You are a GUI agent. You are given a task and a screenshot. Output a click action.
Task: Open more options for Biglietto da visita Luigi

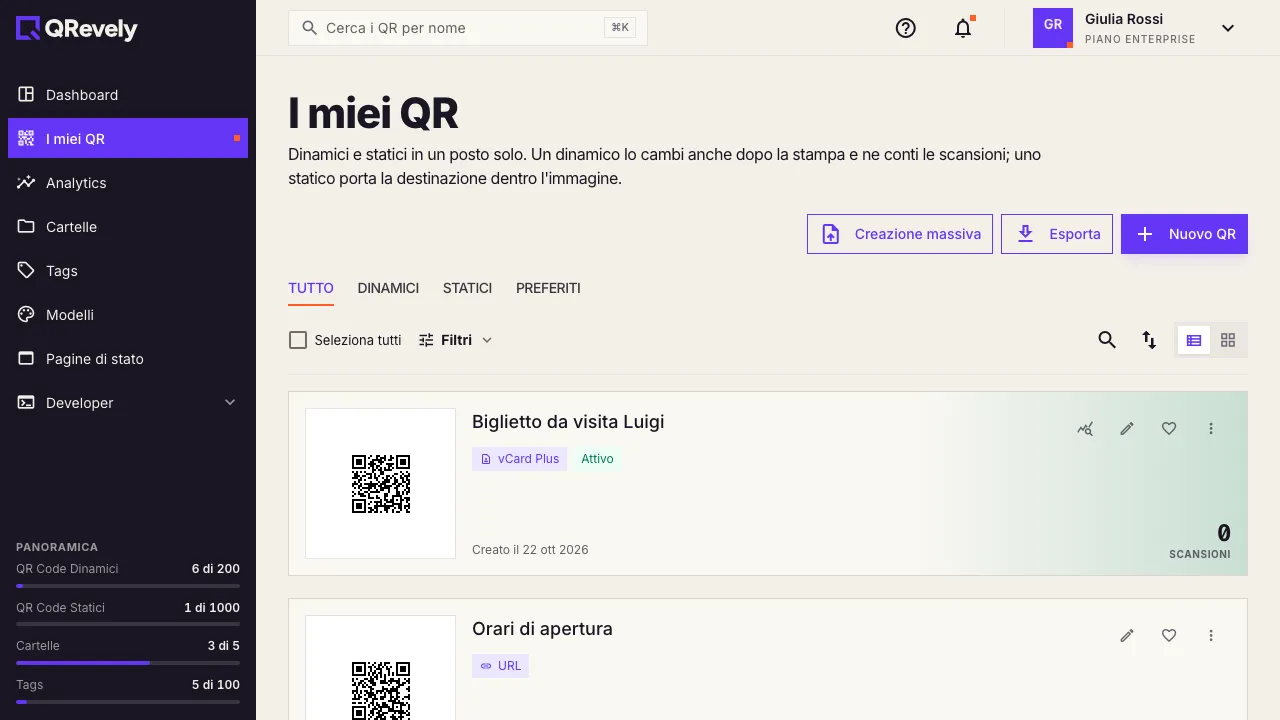coord(1211,428)
